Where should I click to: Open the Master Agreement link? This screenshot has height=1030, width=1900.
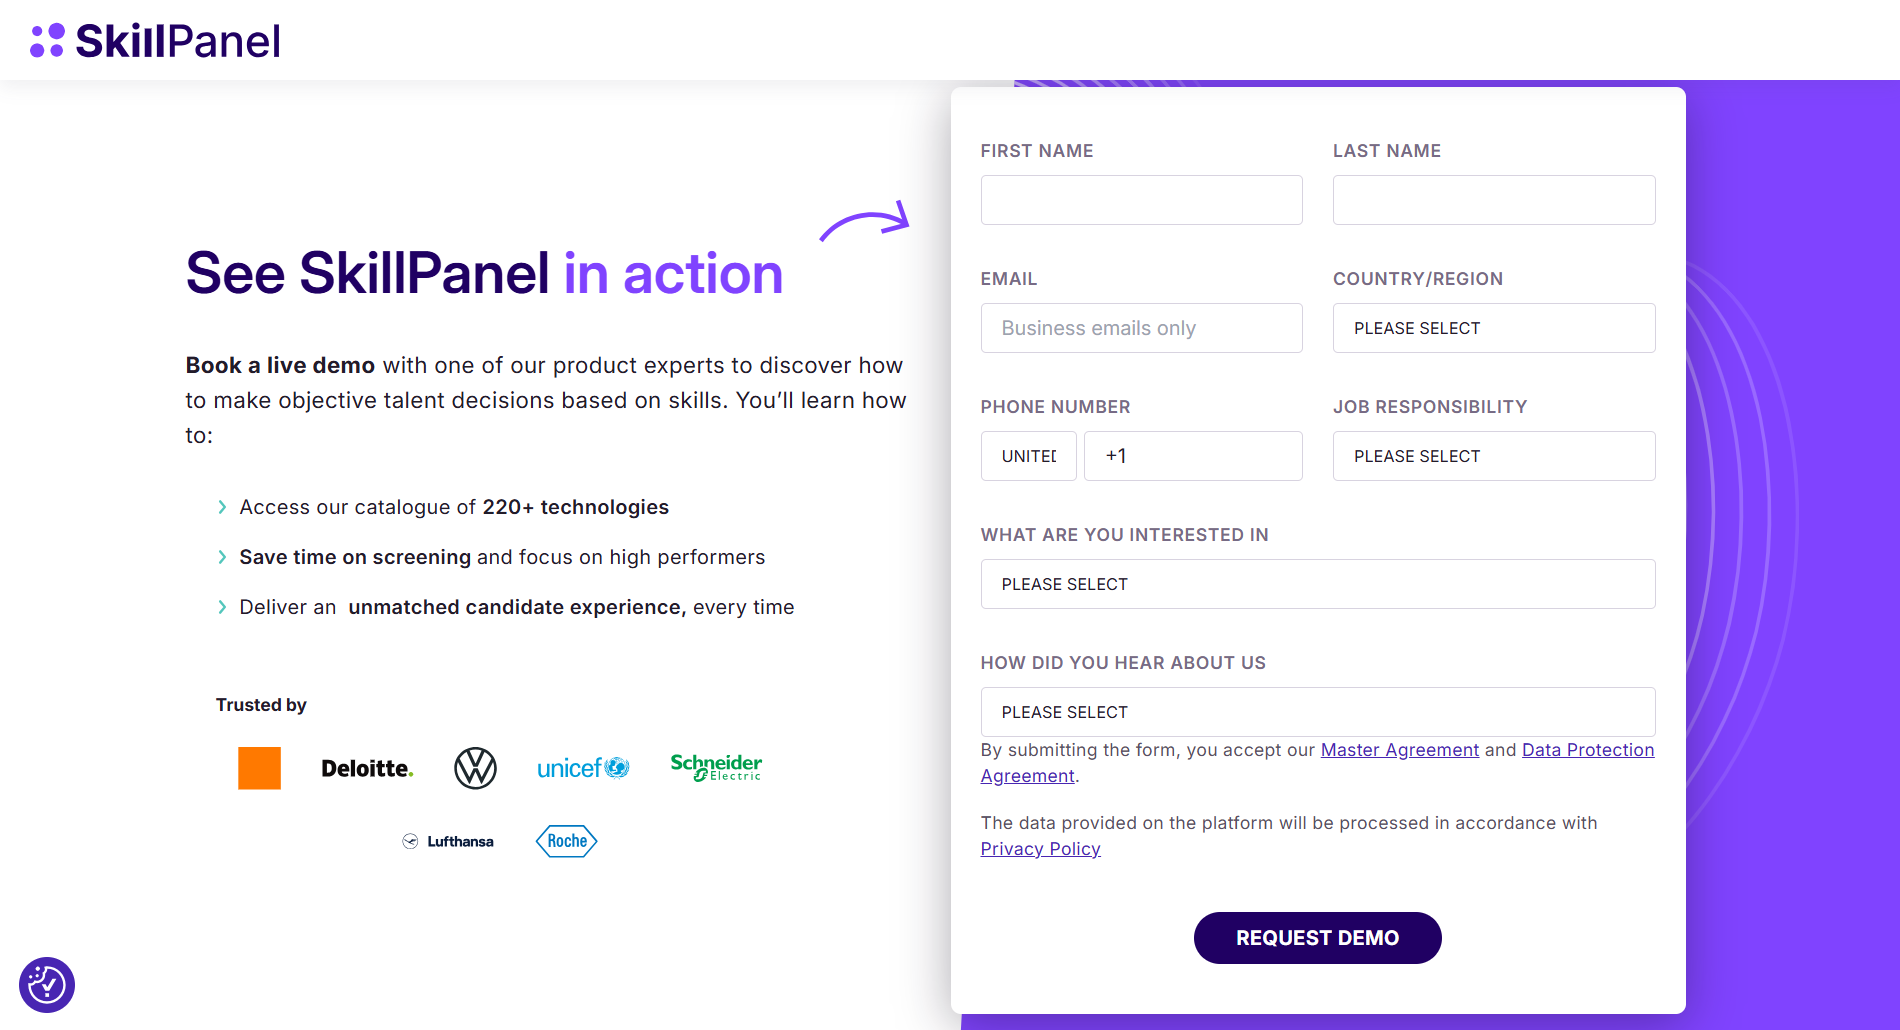pos(1399,750)
